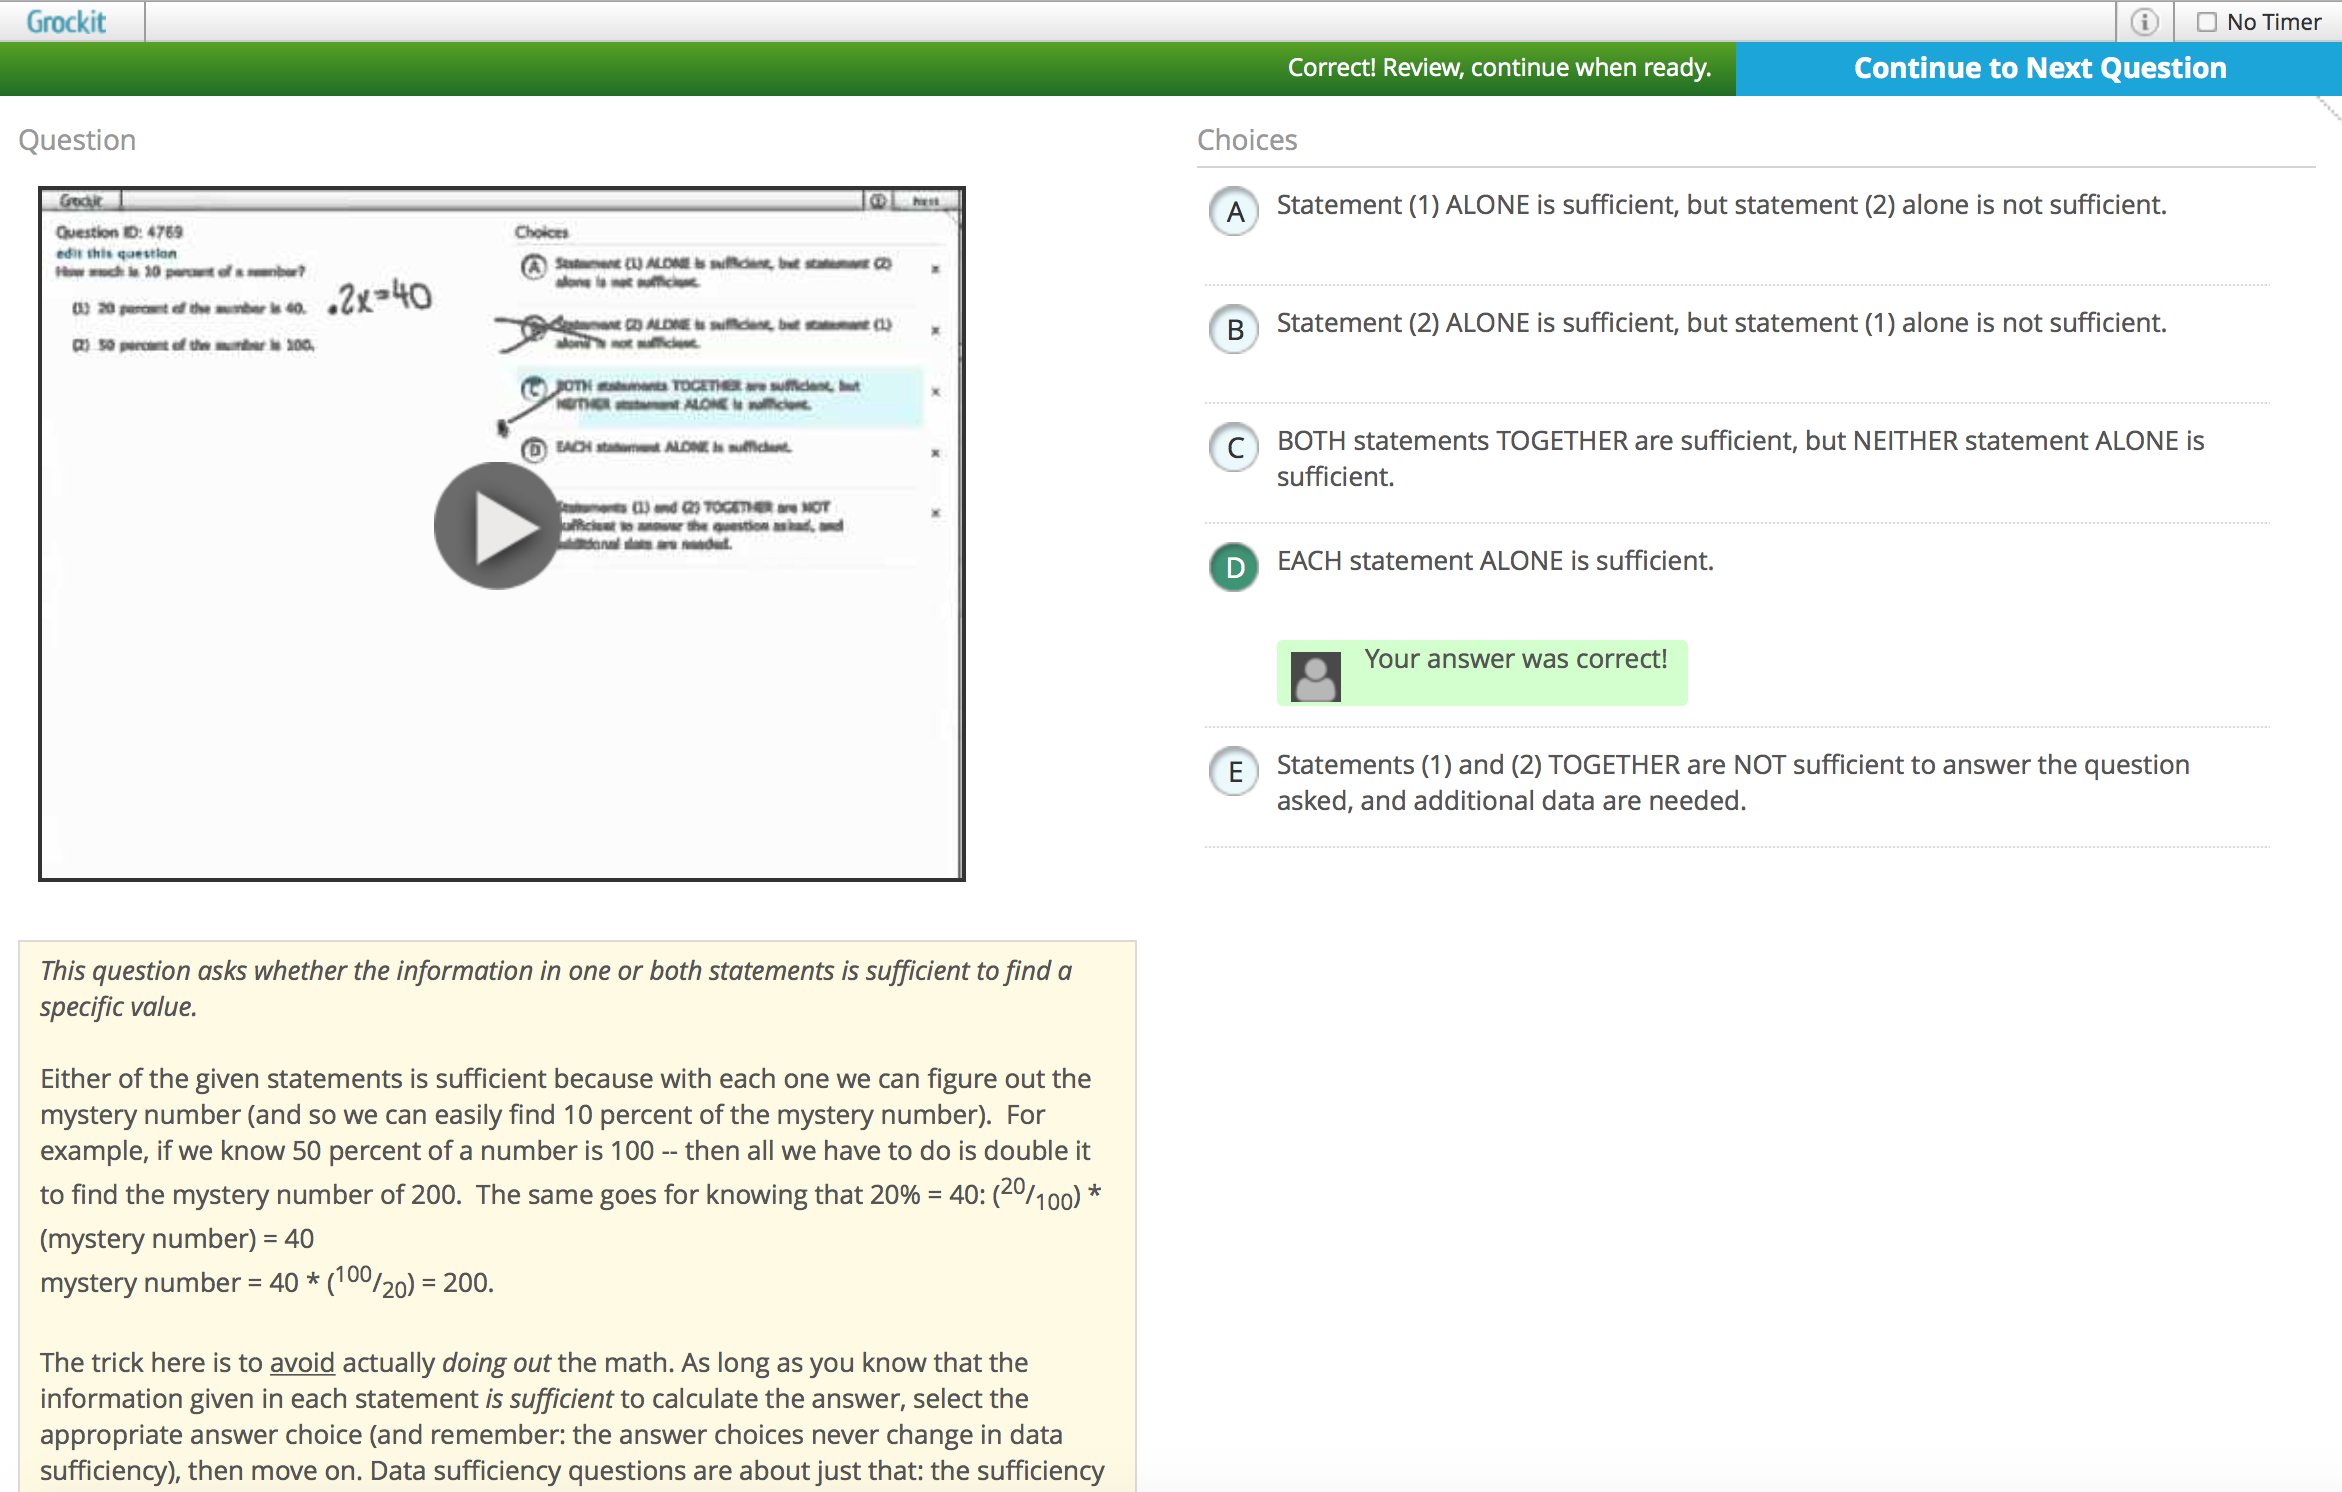Image resolution: width=2342 pixels, height=1492 pixels.
Task: Click the green D choice circle
Action: point(1235,567)
